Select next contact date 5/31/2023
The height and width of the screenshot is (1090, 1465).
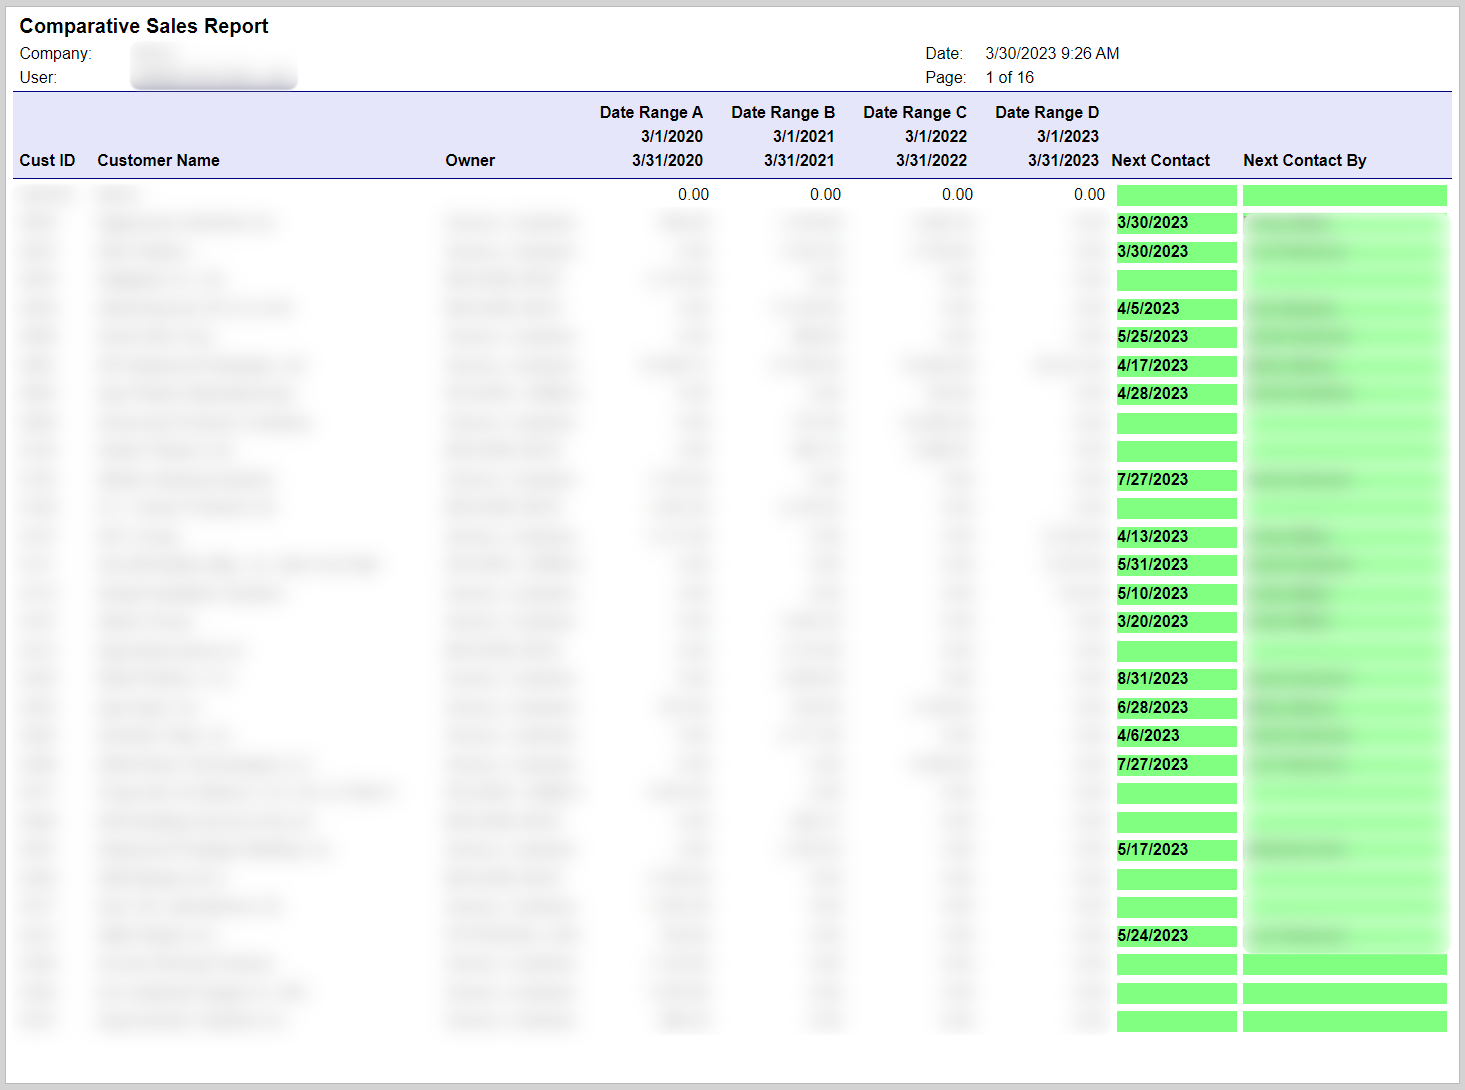tap(1152, 564)
